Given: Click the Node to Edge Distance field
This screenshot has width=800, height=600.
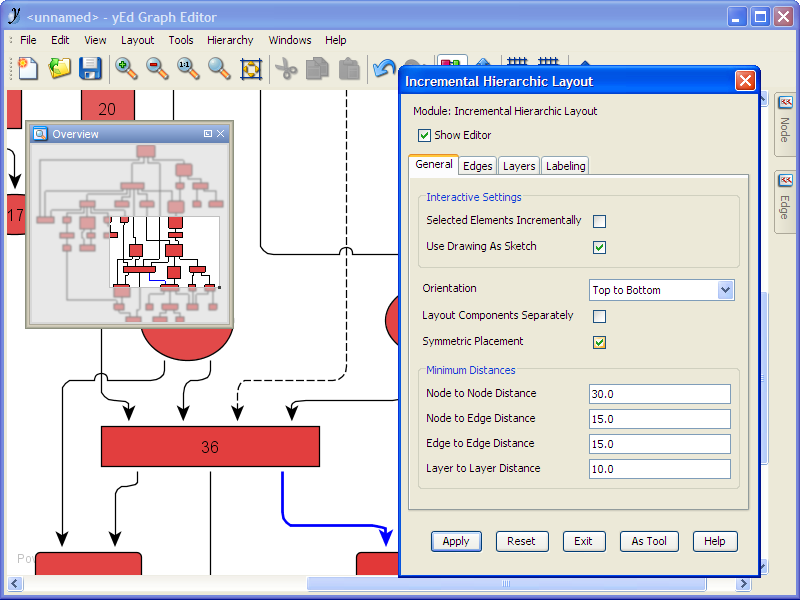Looking at the screenshot, I should 660,419.
